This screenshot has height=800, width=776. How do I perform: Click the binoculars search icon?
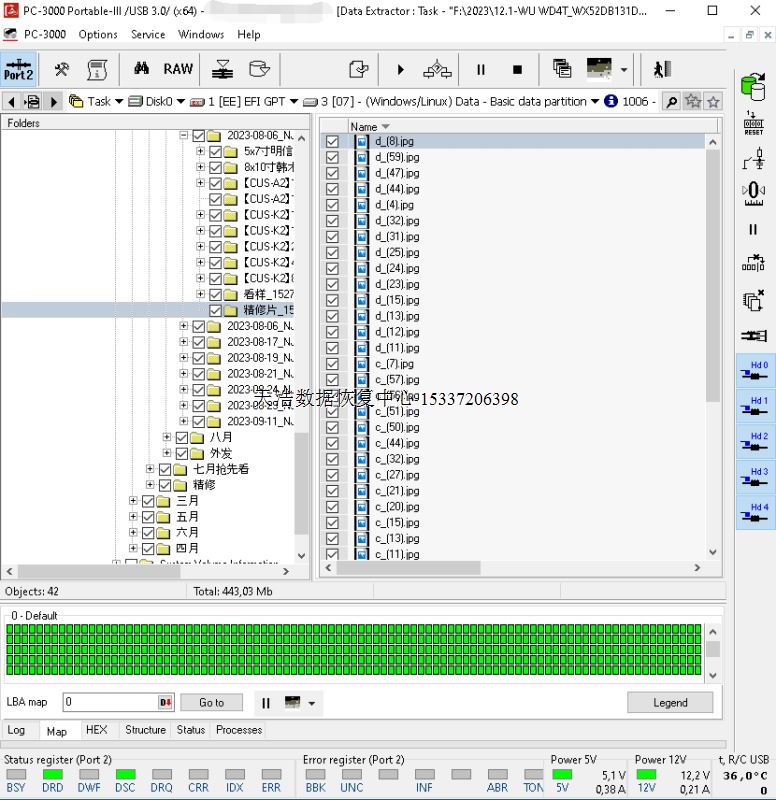click(x=141, y=69)
